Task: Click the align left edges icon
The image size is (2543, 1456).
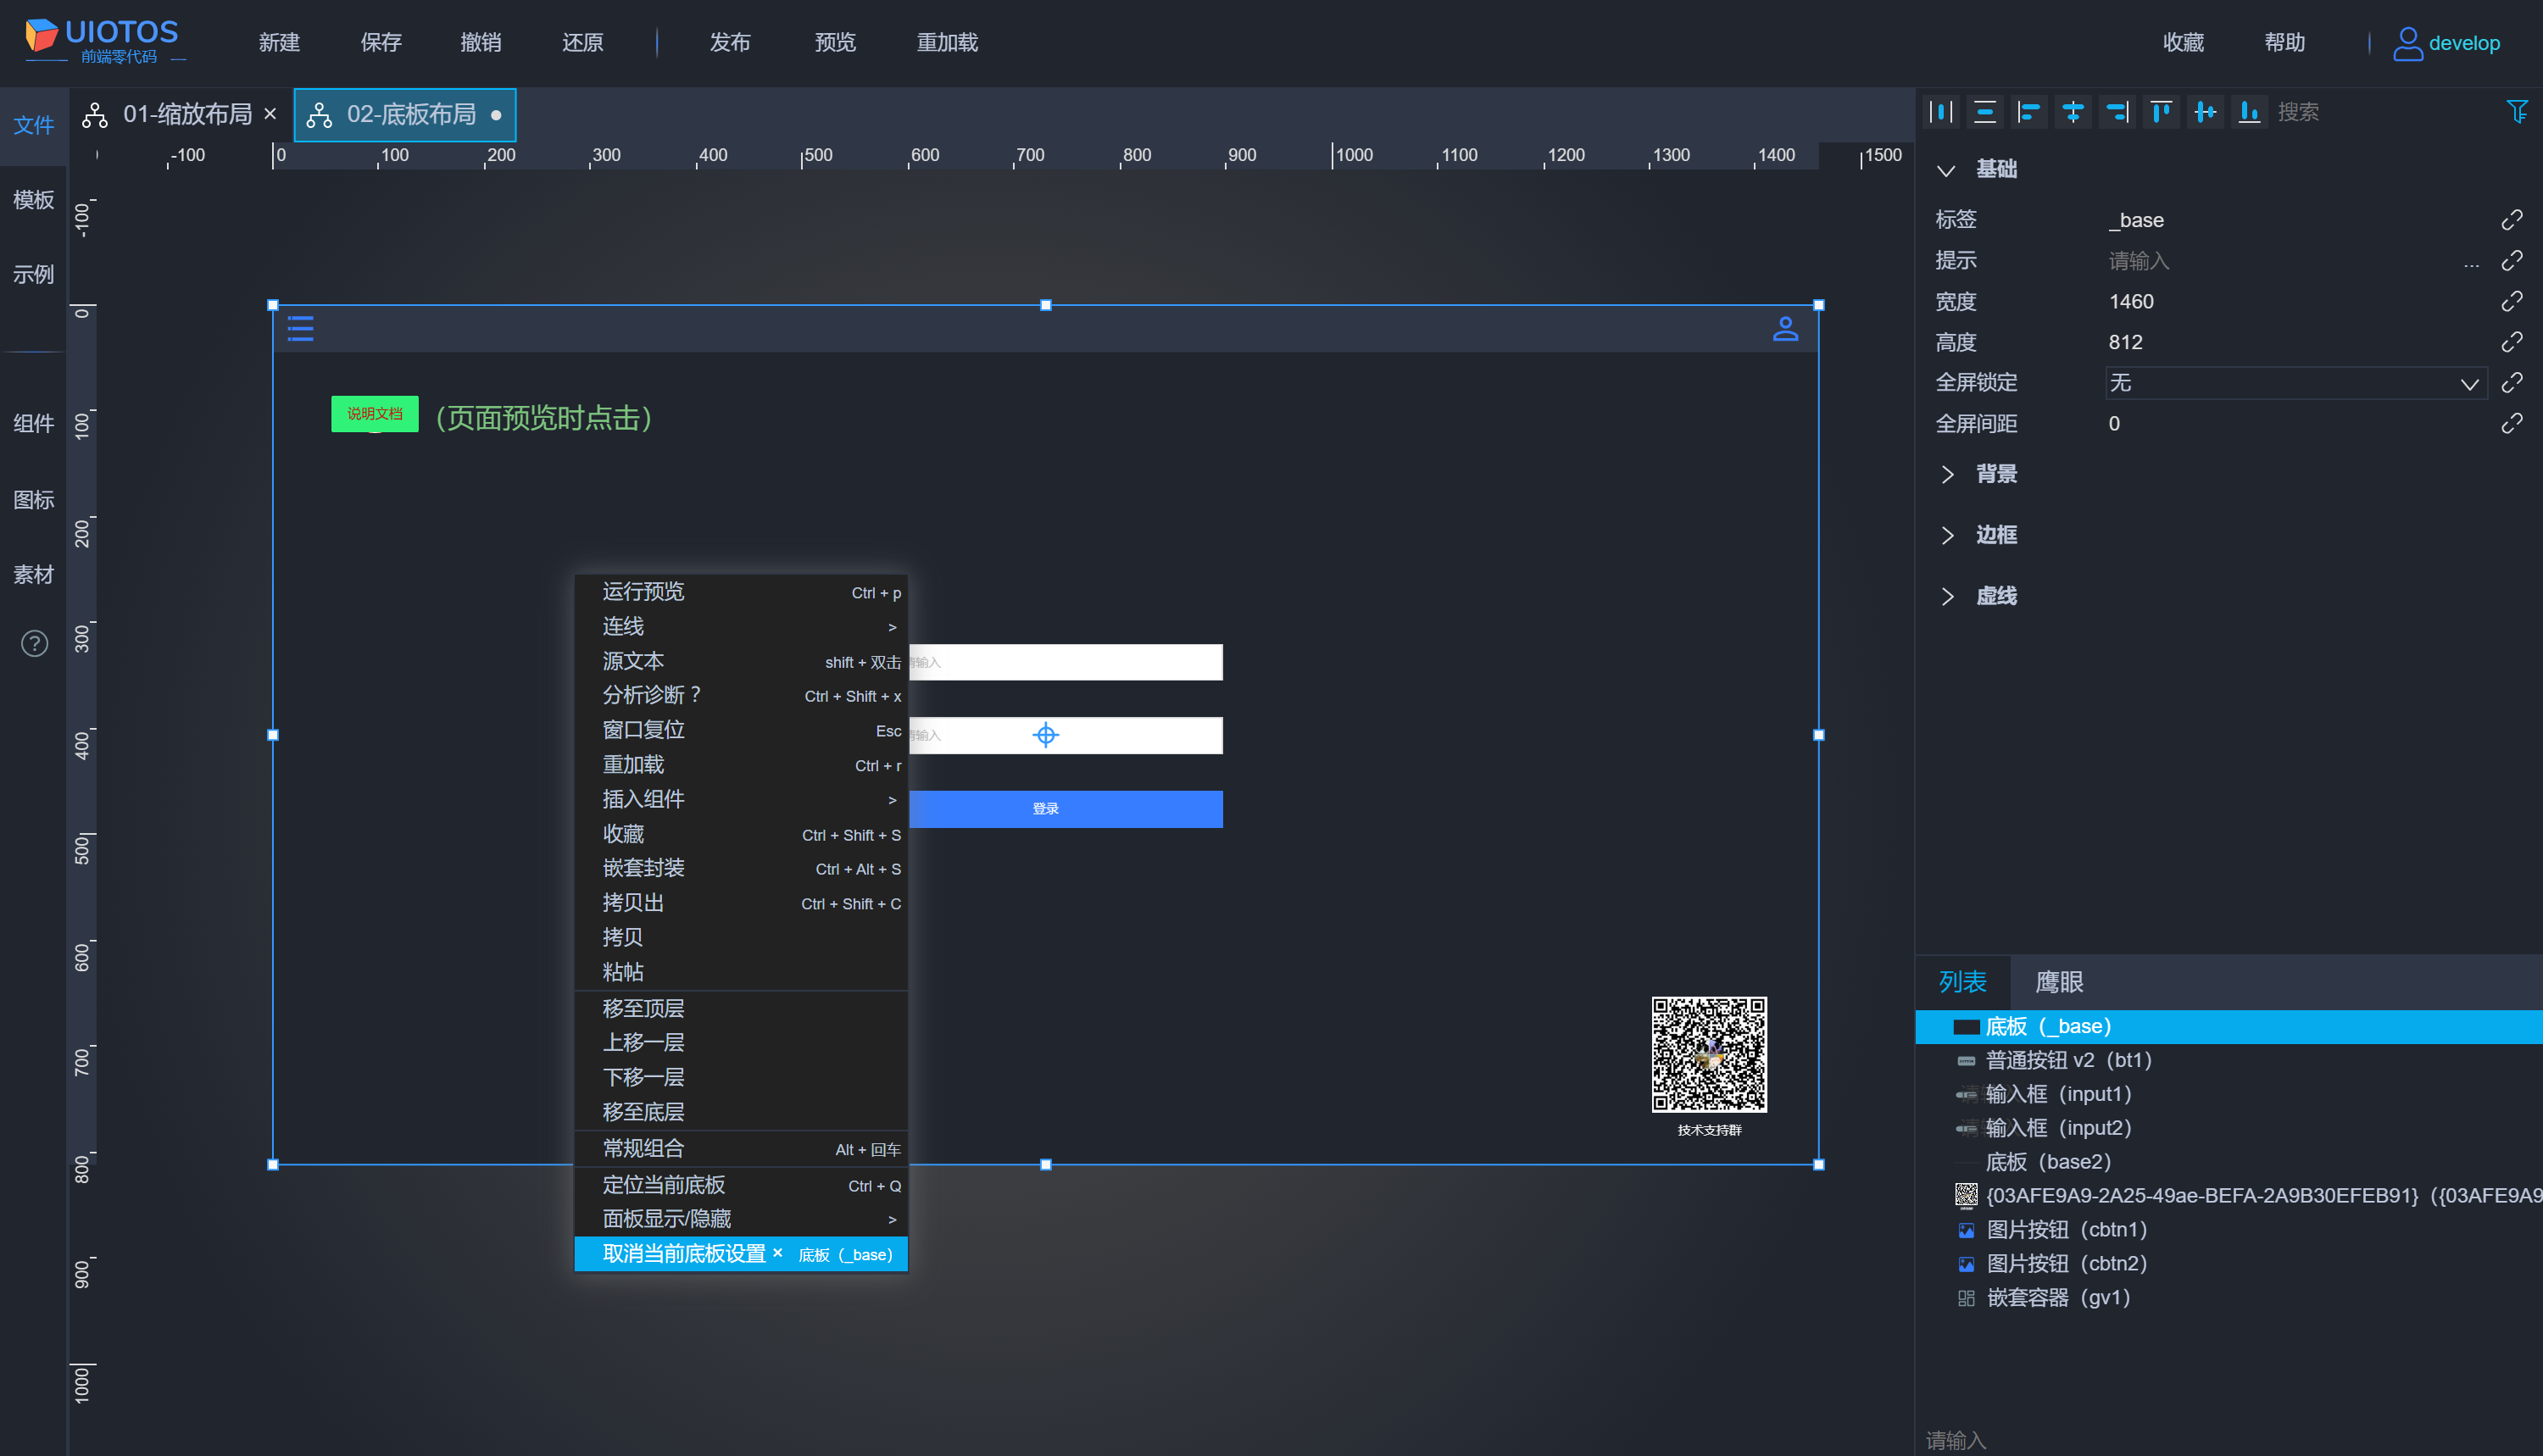Action: [x=2029, y=112]
